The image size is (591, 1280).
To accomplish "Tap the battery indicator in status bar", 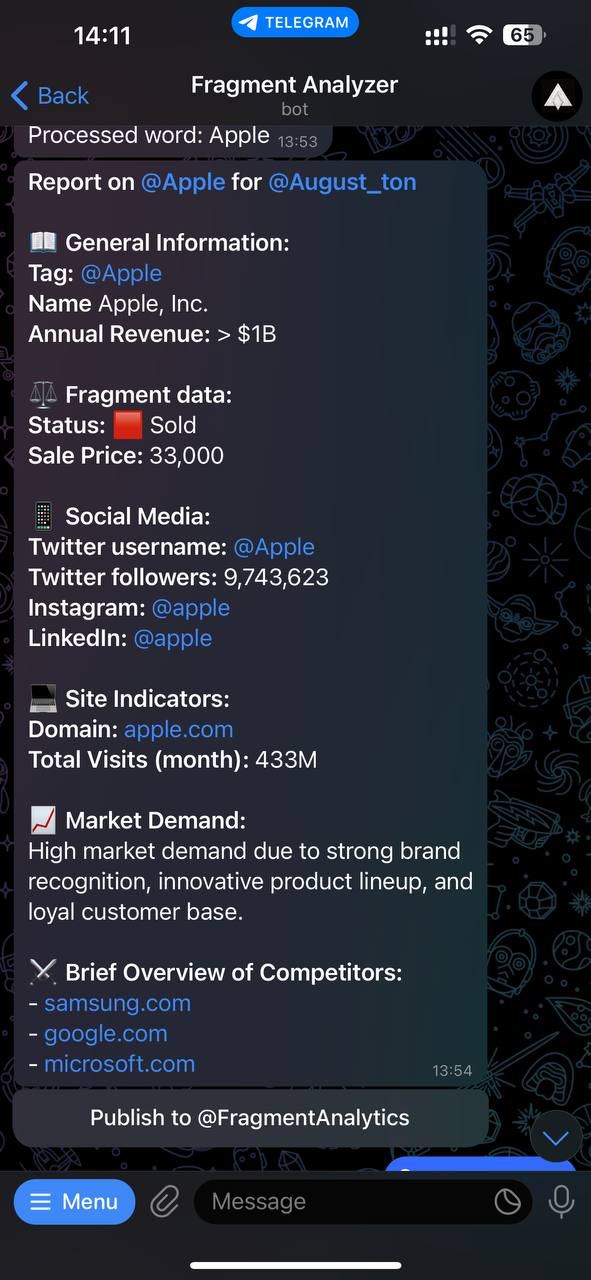I will pos(524,35).
